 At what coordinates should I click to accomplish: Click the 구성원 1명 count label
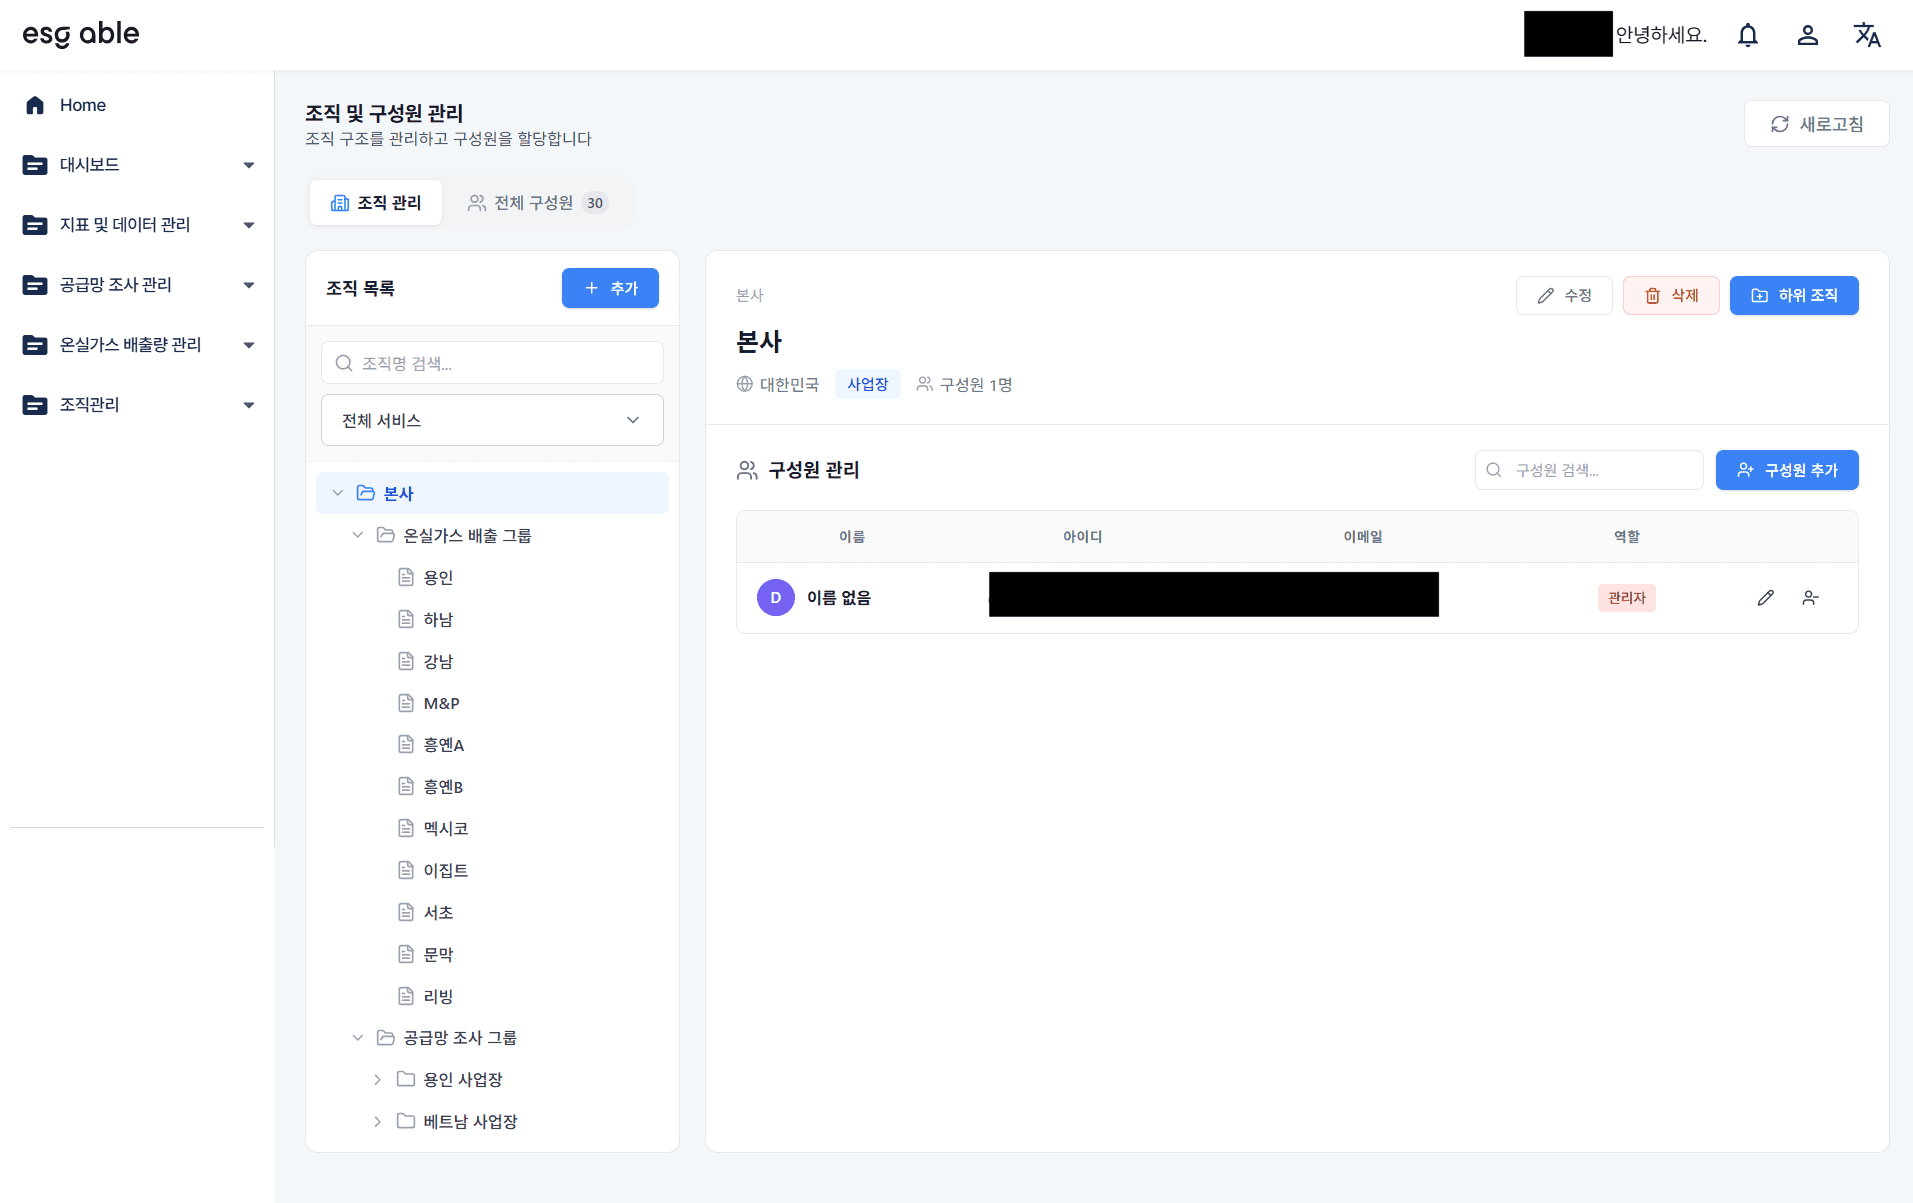tap(964, 384)
